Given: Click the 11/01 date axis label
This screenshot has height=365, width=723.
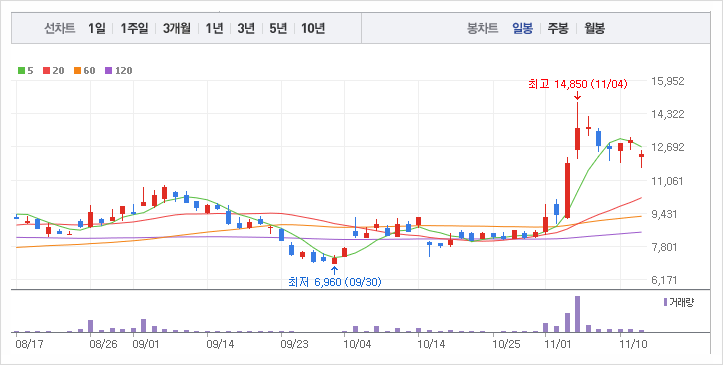Looking at the screenshot, I should click(x=558, y=344).
